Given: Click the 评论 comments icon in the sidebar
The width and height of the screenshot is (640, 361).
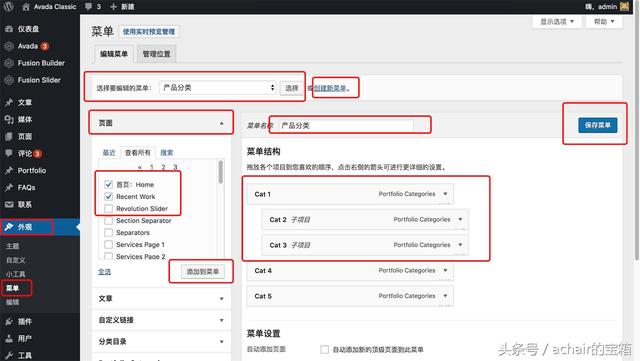Looking at the screenshot, I should 9,153.
